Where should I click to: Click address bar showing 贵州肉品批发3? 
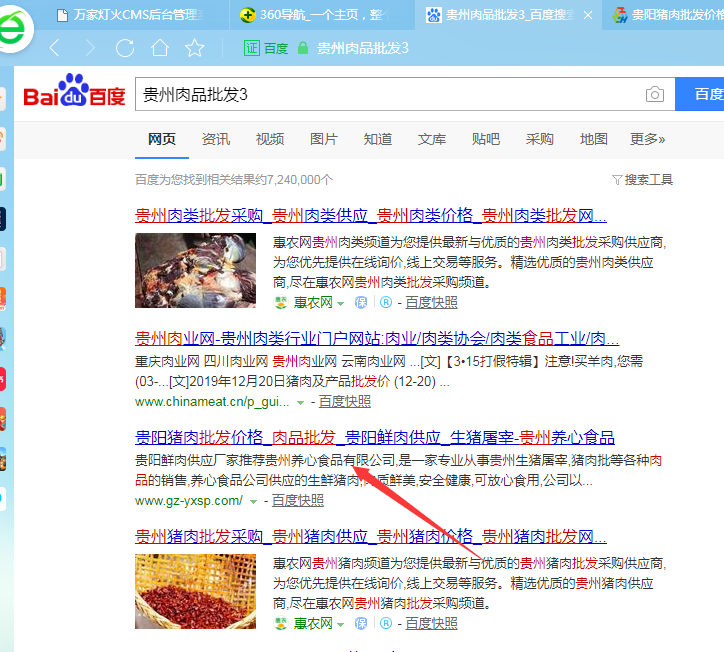click(362, 48)
